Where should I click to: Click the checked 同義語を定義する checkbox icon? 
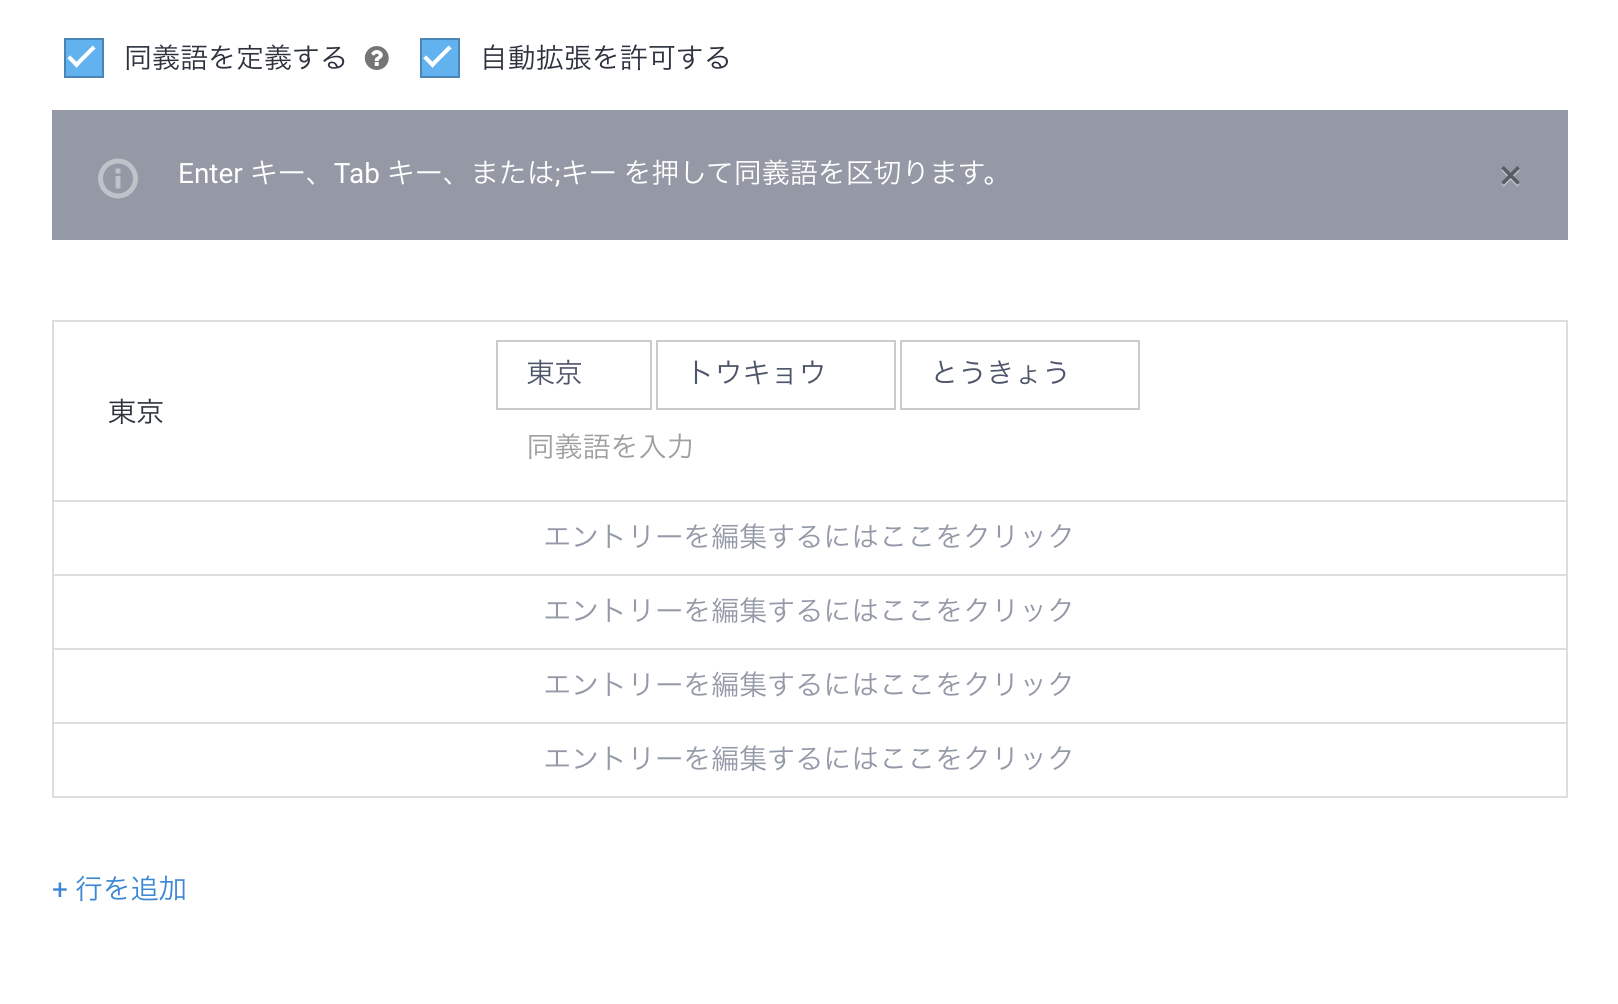[x=83, y=59]
